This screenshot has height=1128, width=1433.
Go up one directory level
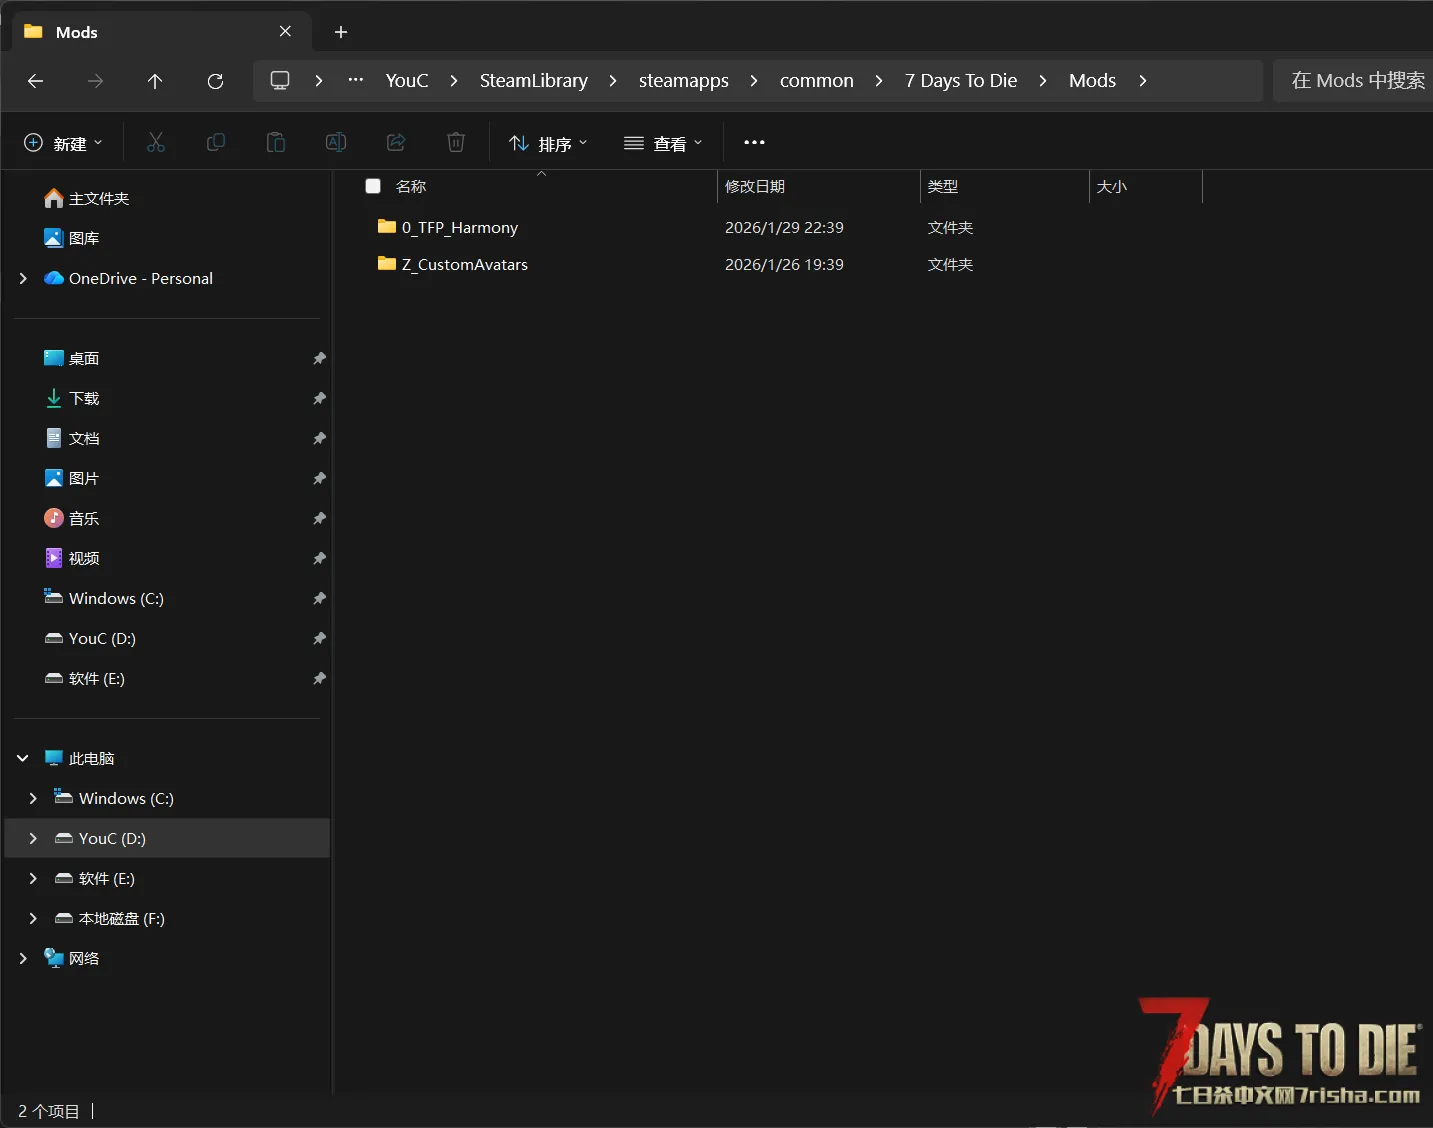point(155,81)
